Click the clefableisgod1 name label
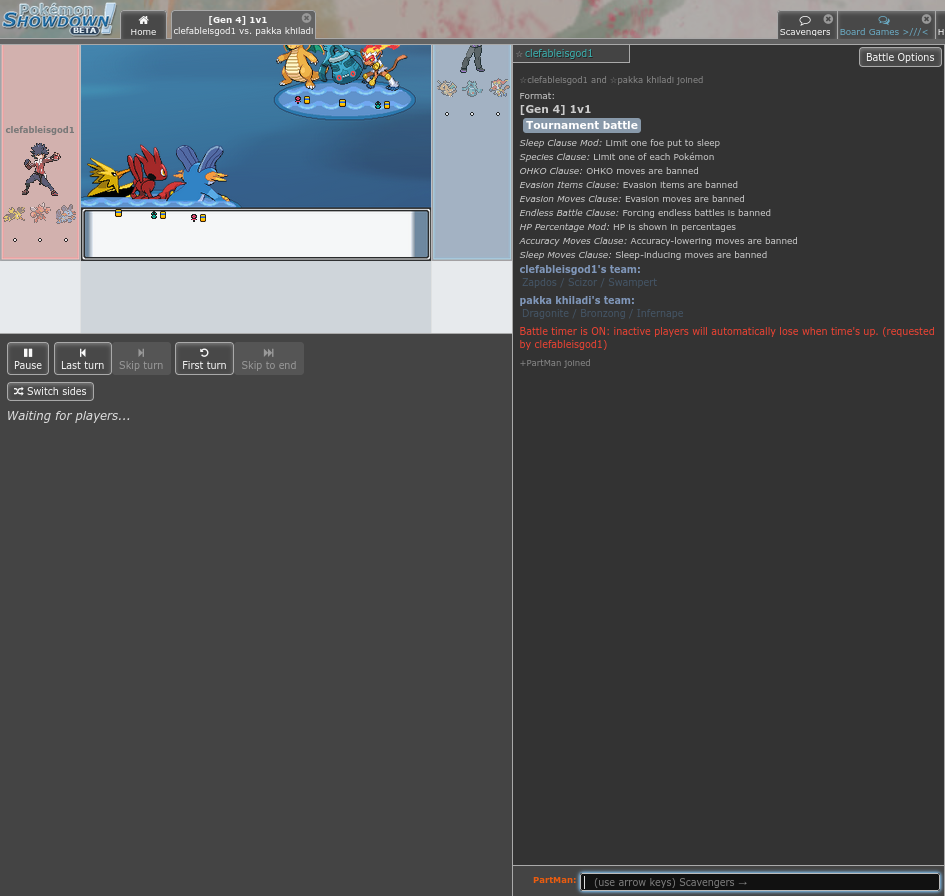Viewport: 945px width, 896px height. tap(40, 130)
